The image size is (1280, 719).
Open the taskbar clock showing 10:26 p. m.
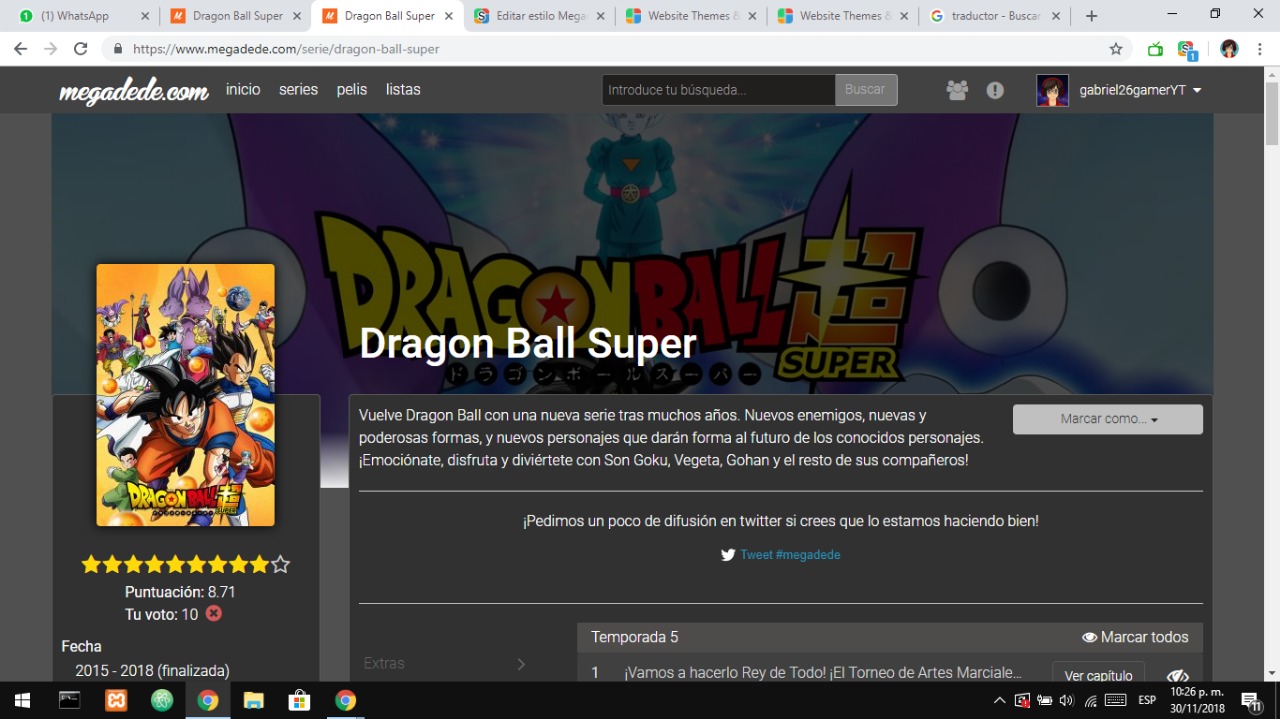click(1197, 700)
